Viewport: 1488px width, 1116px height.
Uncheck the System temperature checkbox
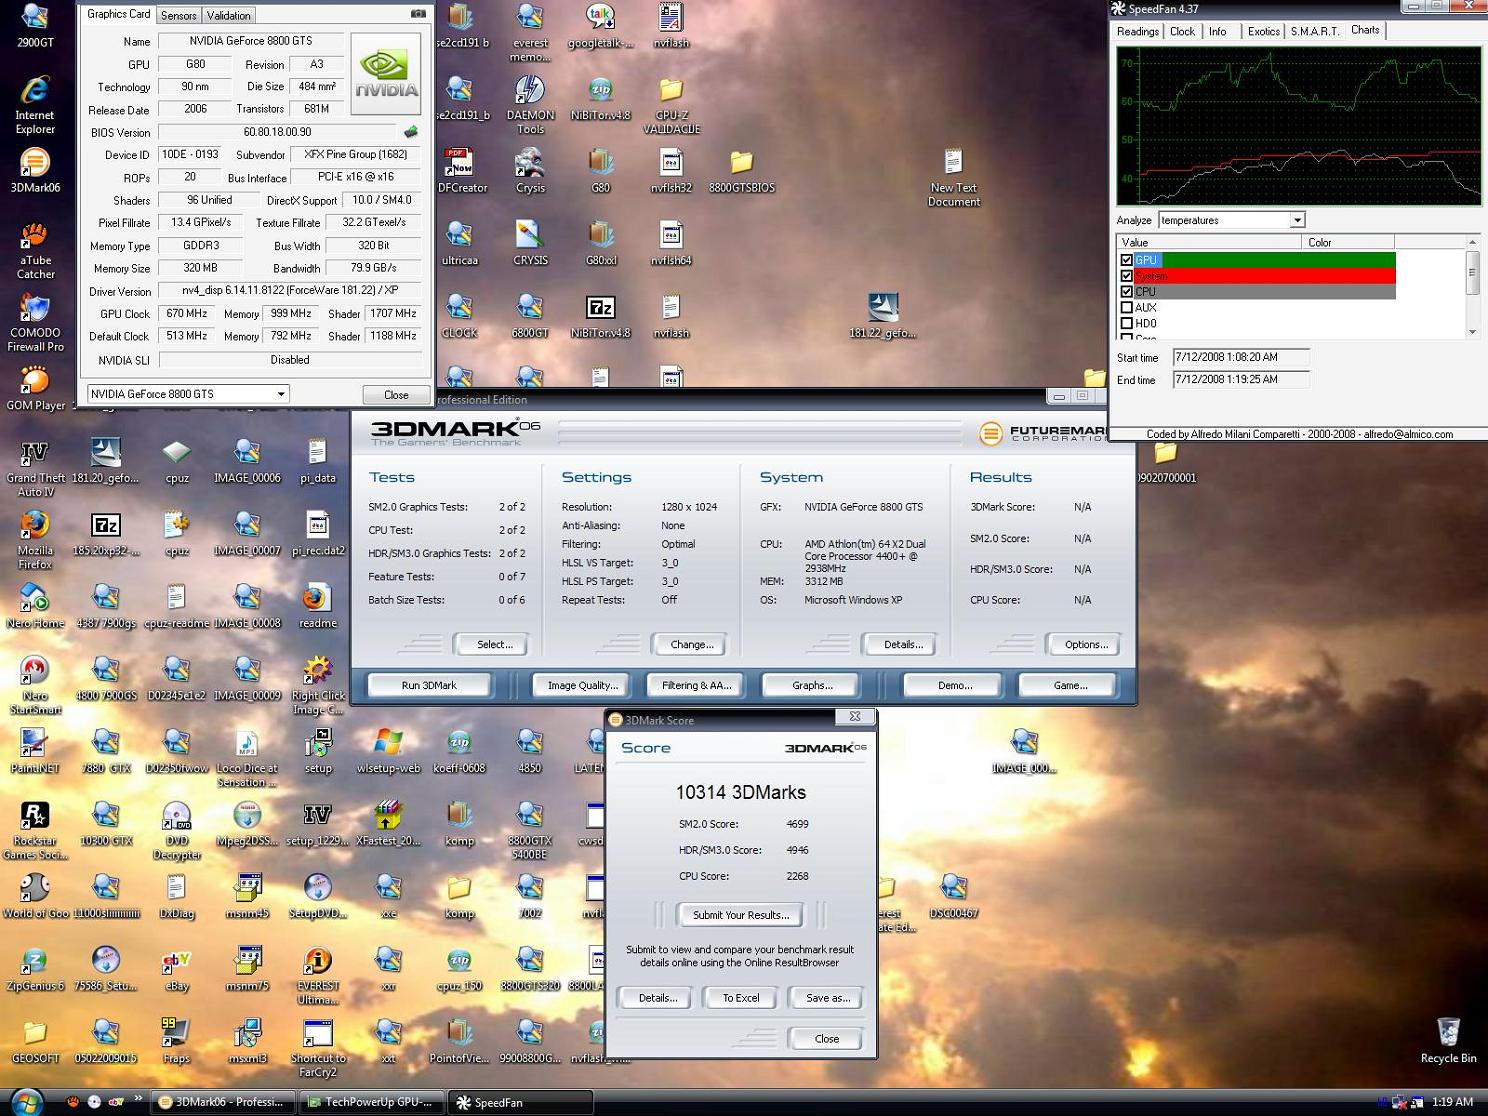(x=1126, y=276)
